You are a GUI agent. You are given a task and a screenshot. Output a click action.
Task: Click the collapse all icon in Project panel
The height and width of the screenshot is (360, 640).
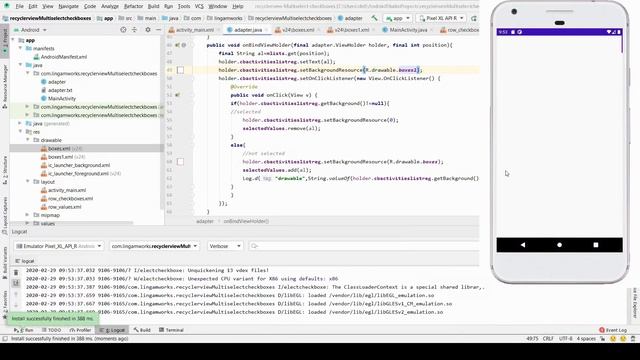pyautogui.click(x=134, y=30)
